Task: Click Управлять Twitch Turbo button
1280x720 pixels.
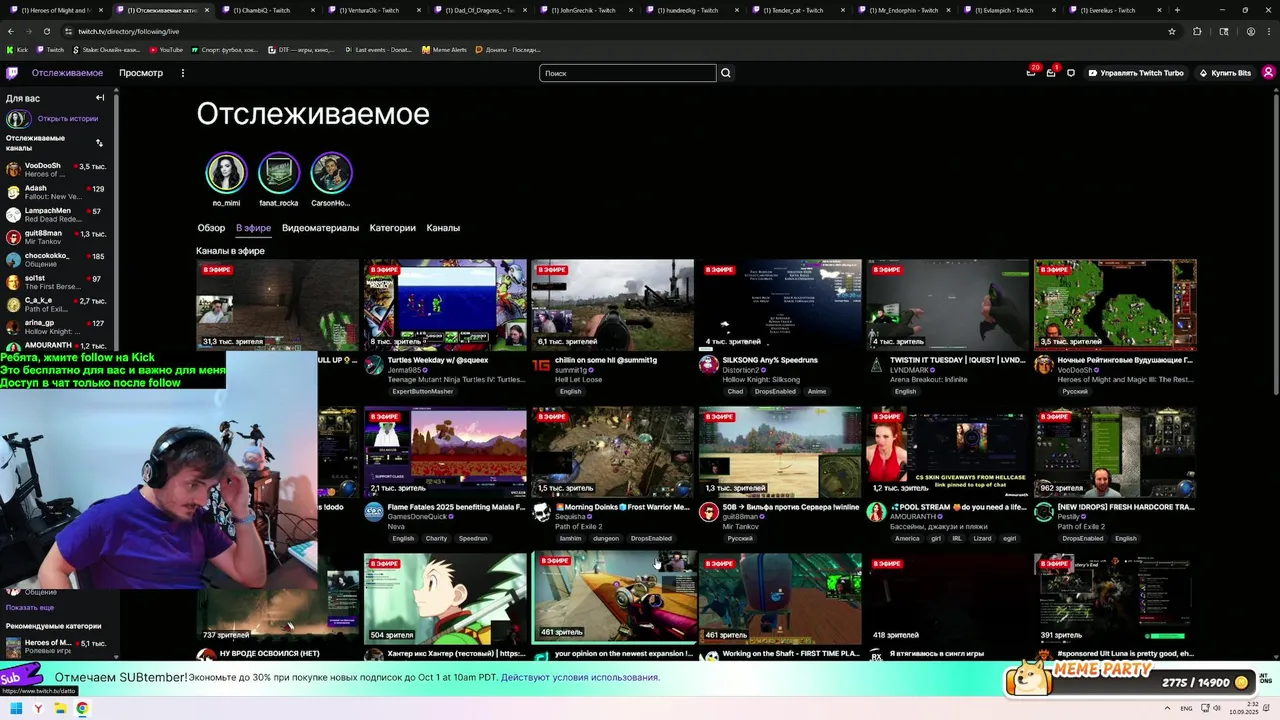Action: (1136, 73)
